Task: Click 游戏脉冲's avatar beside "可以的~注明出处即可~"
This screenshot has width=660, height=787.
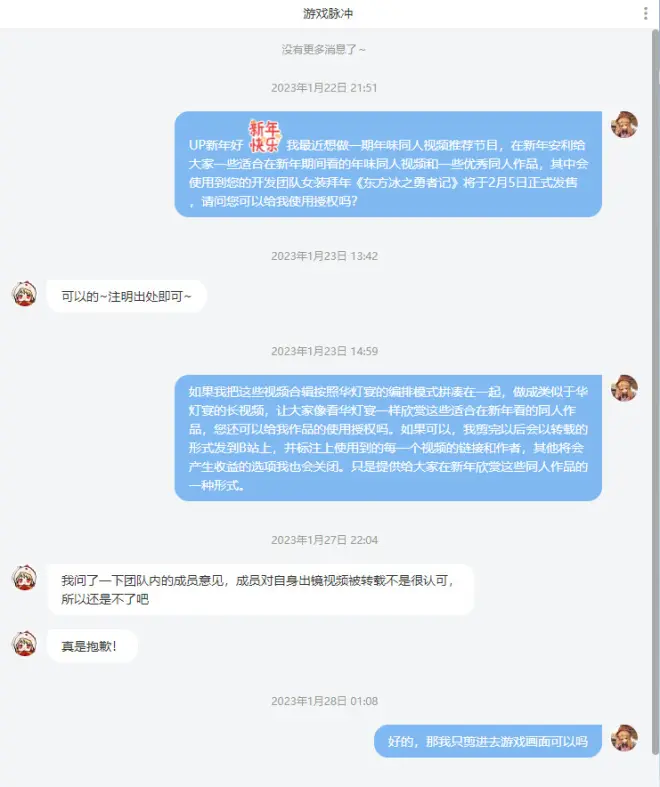Action: tap(24, 294)
